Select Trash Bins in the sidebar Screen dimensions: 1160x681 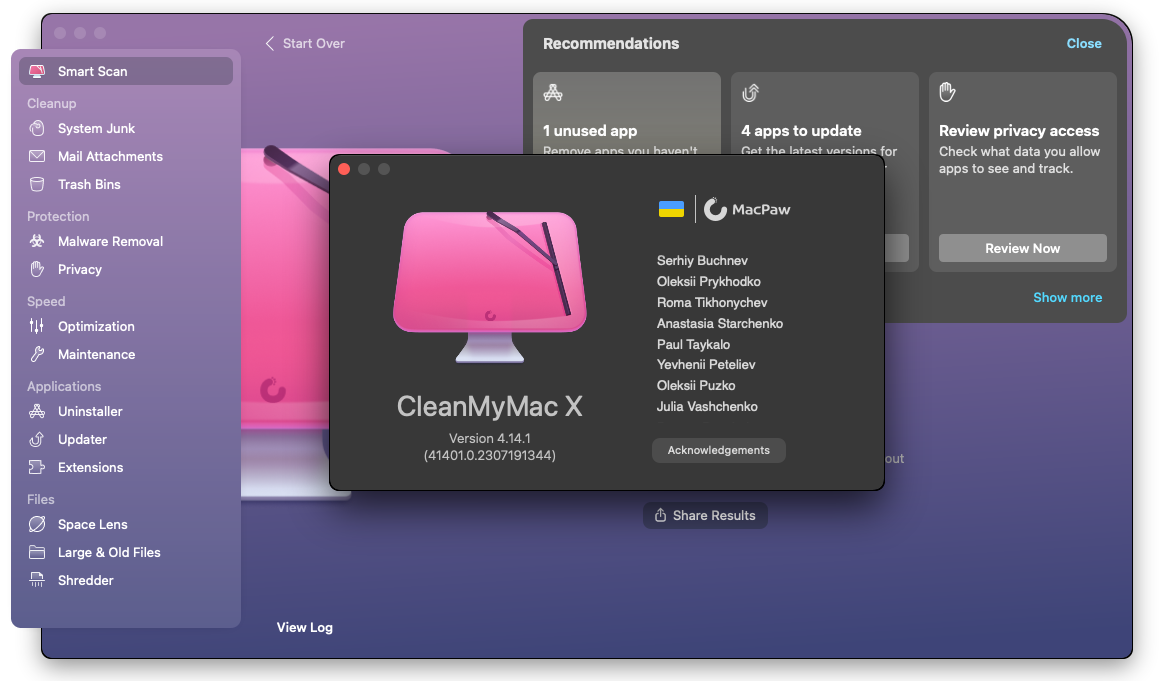[89, 184]
